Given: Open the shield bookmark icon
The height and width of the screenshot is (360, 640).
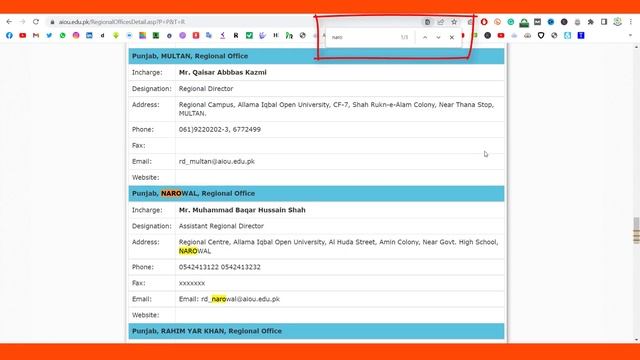Looking at the screenshot, I should (x=541, y=36).
